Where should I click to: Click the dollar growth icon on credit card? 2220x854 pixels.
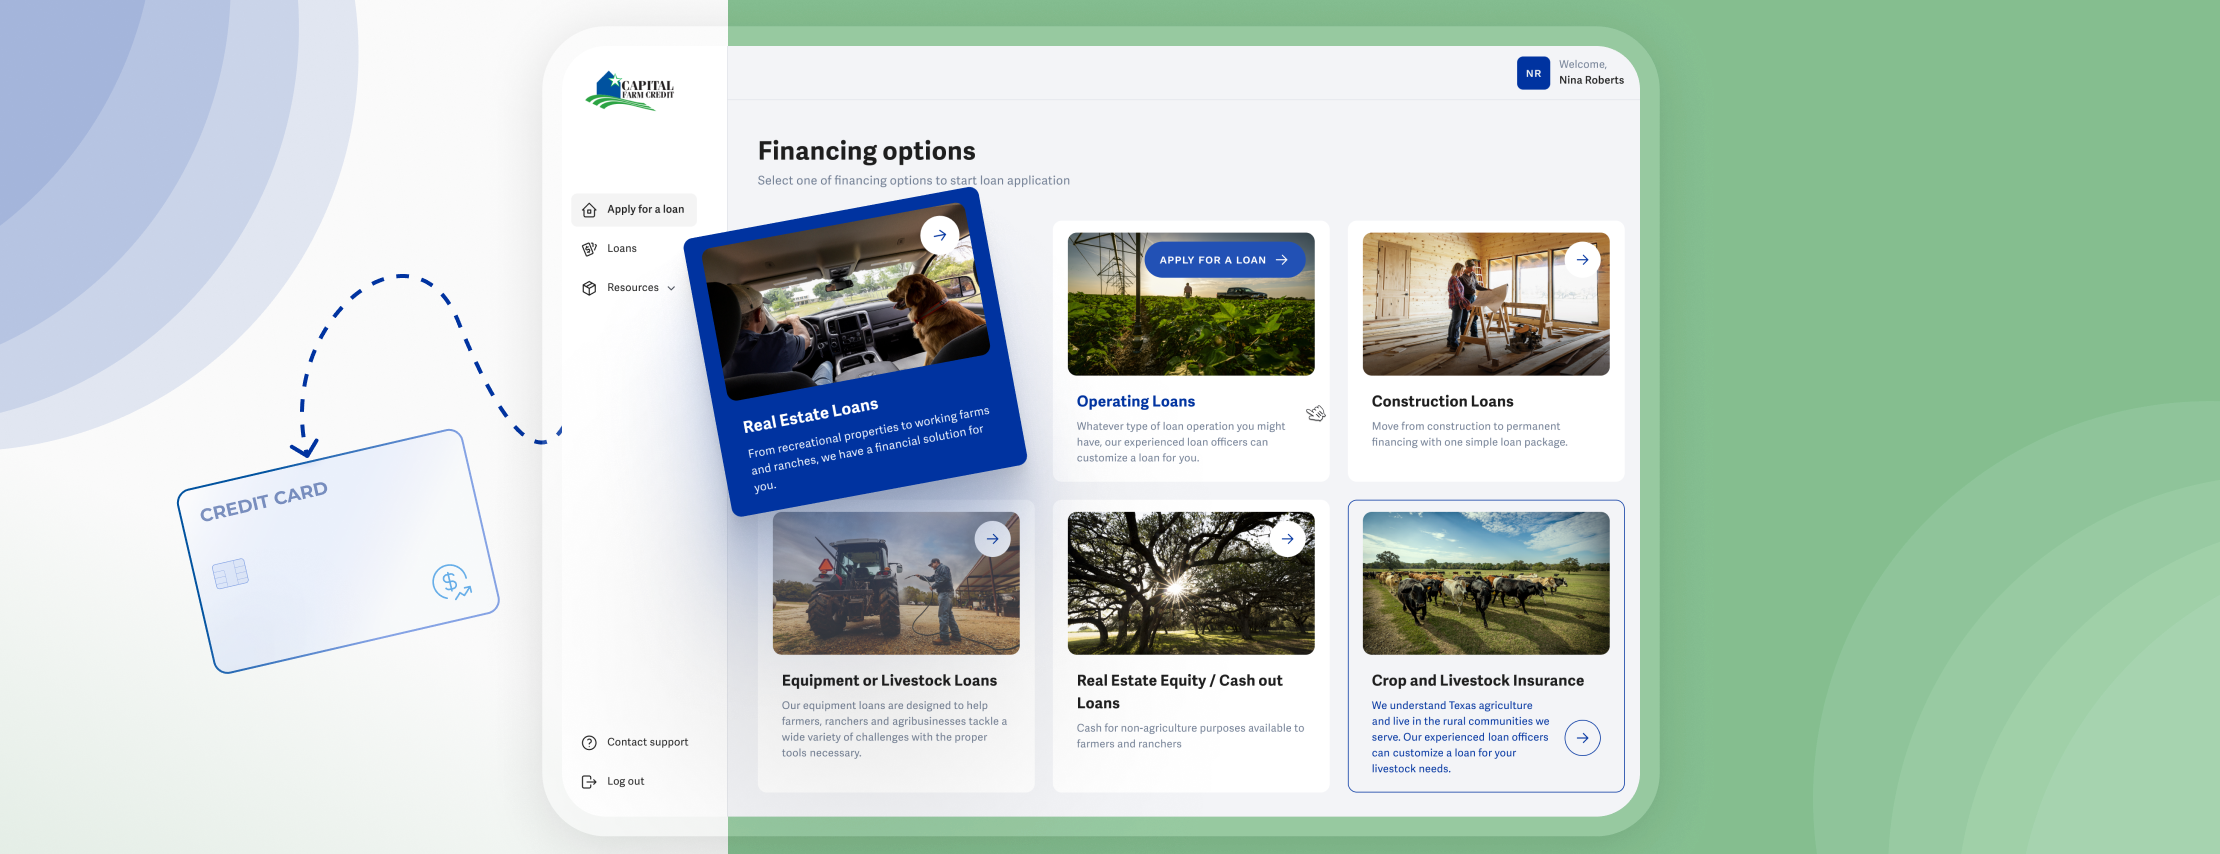(x=451, y=582)
